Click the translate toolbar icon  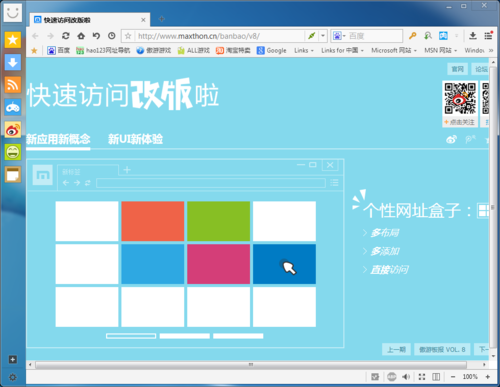[x=443, y=36]
